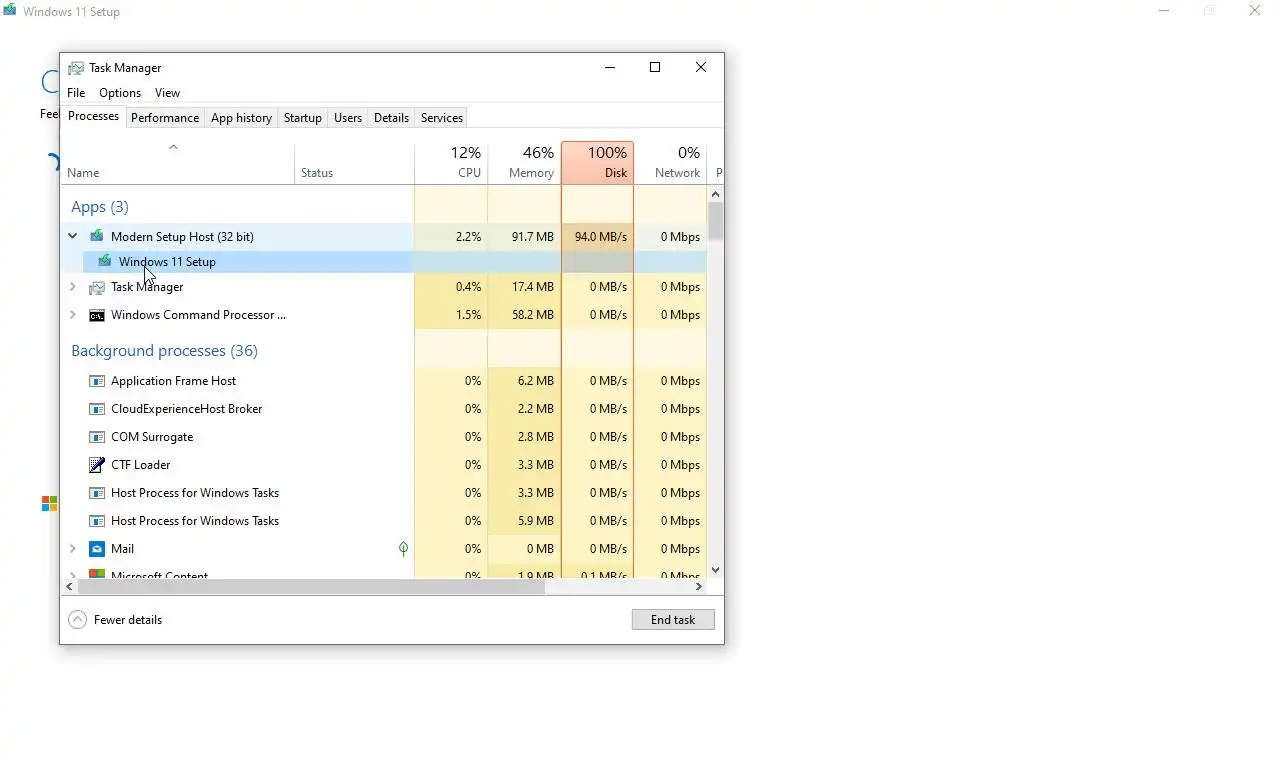Screen dimensions: 1280x768
Task: Select the CTF Loader process row
Action: (x=384, y=465)
